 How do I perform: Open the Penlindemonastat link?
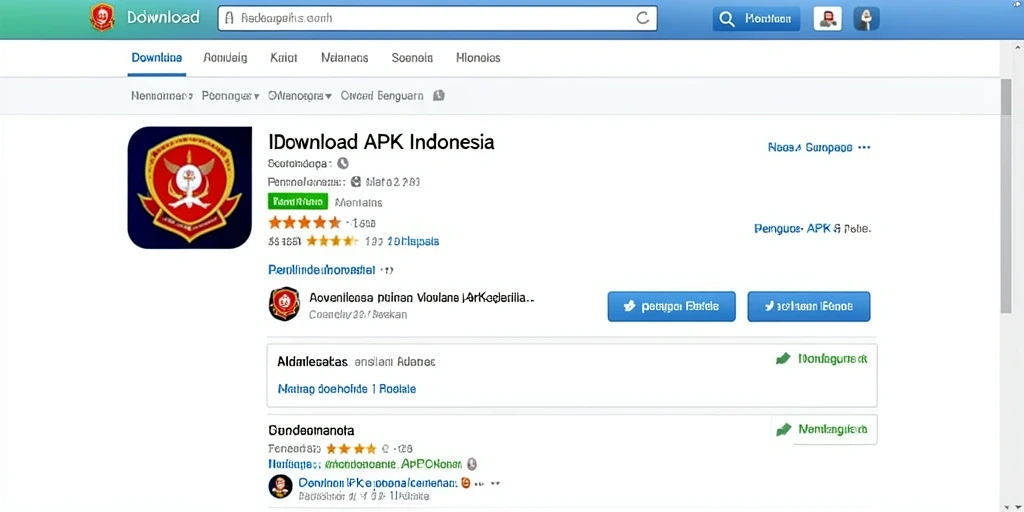click(321, 269)
